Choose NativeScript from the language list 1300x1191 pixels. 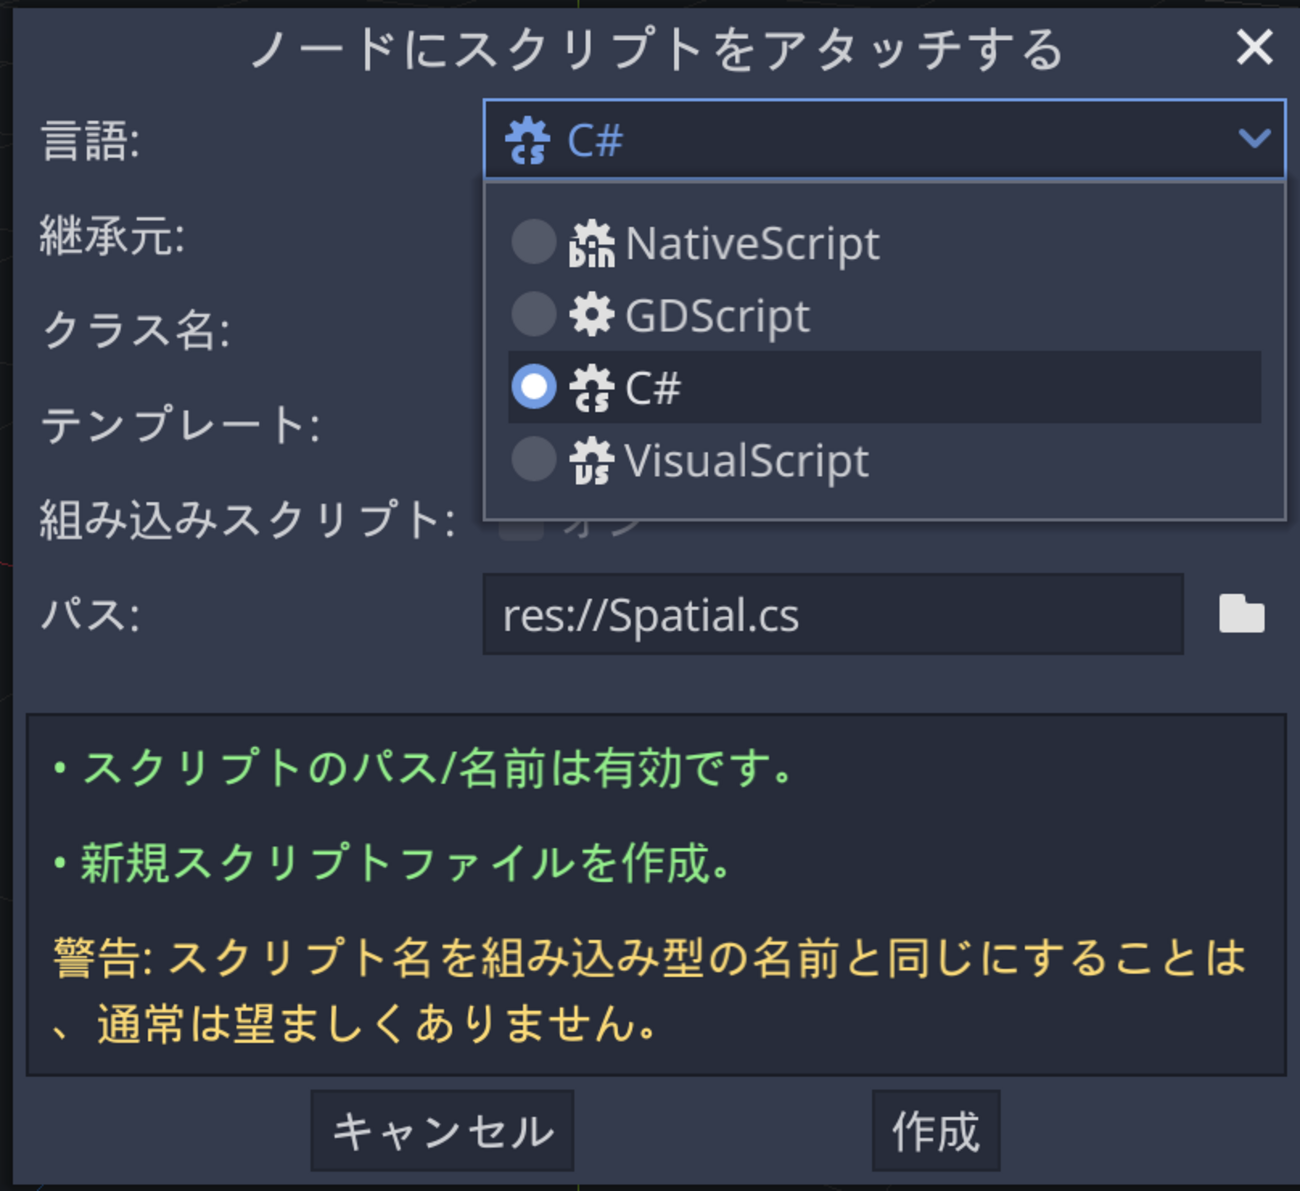(752, 243)
